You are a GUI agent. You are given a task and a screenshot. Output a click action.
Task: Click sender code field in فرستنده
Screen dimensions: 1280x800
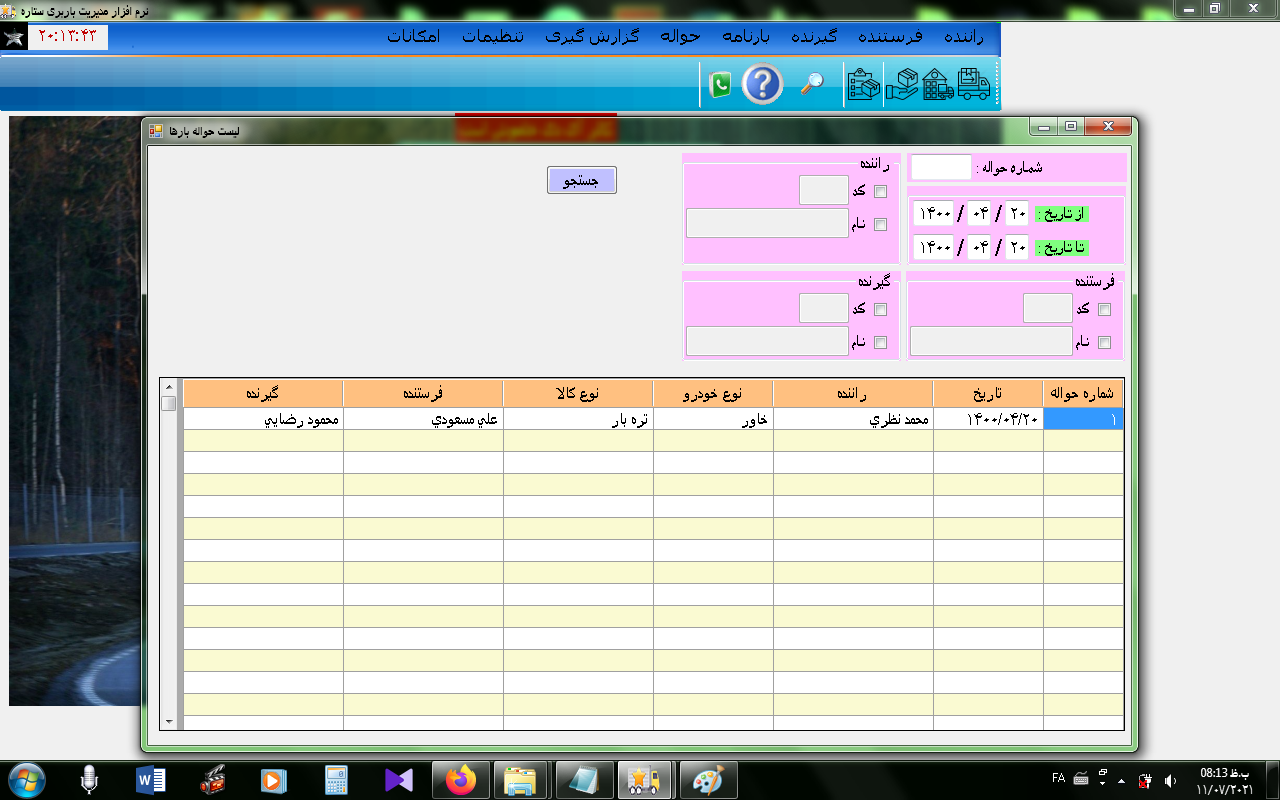point(1048,308)
